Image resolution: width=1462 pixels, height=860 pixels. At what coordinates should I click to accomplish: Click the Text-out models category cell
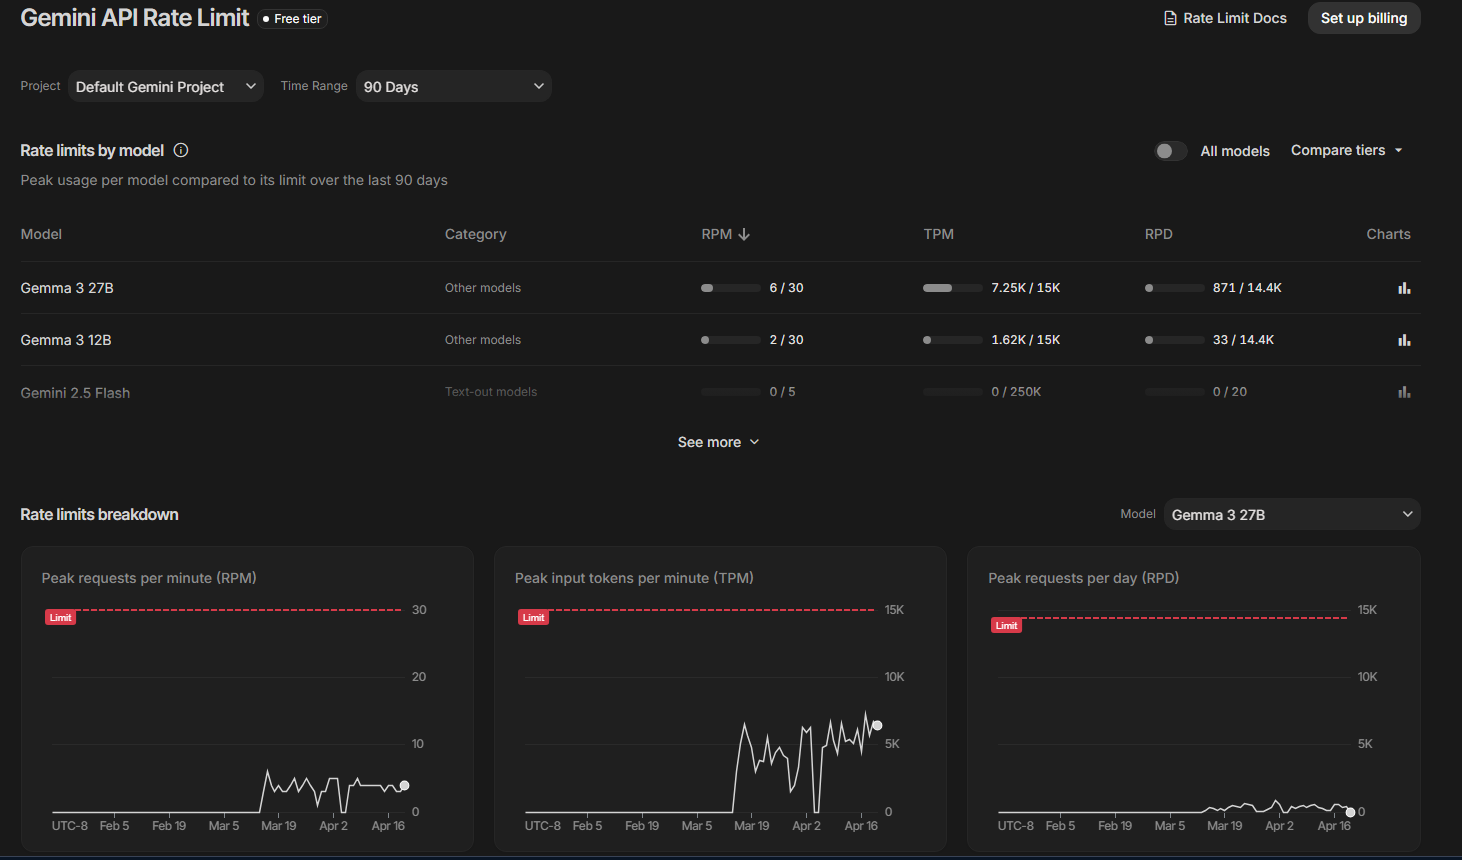tap(491, 392)
